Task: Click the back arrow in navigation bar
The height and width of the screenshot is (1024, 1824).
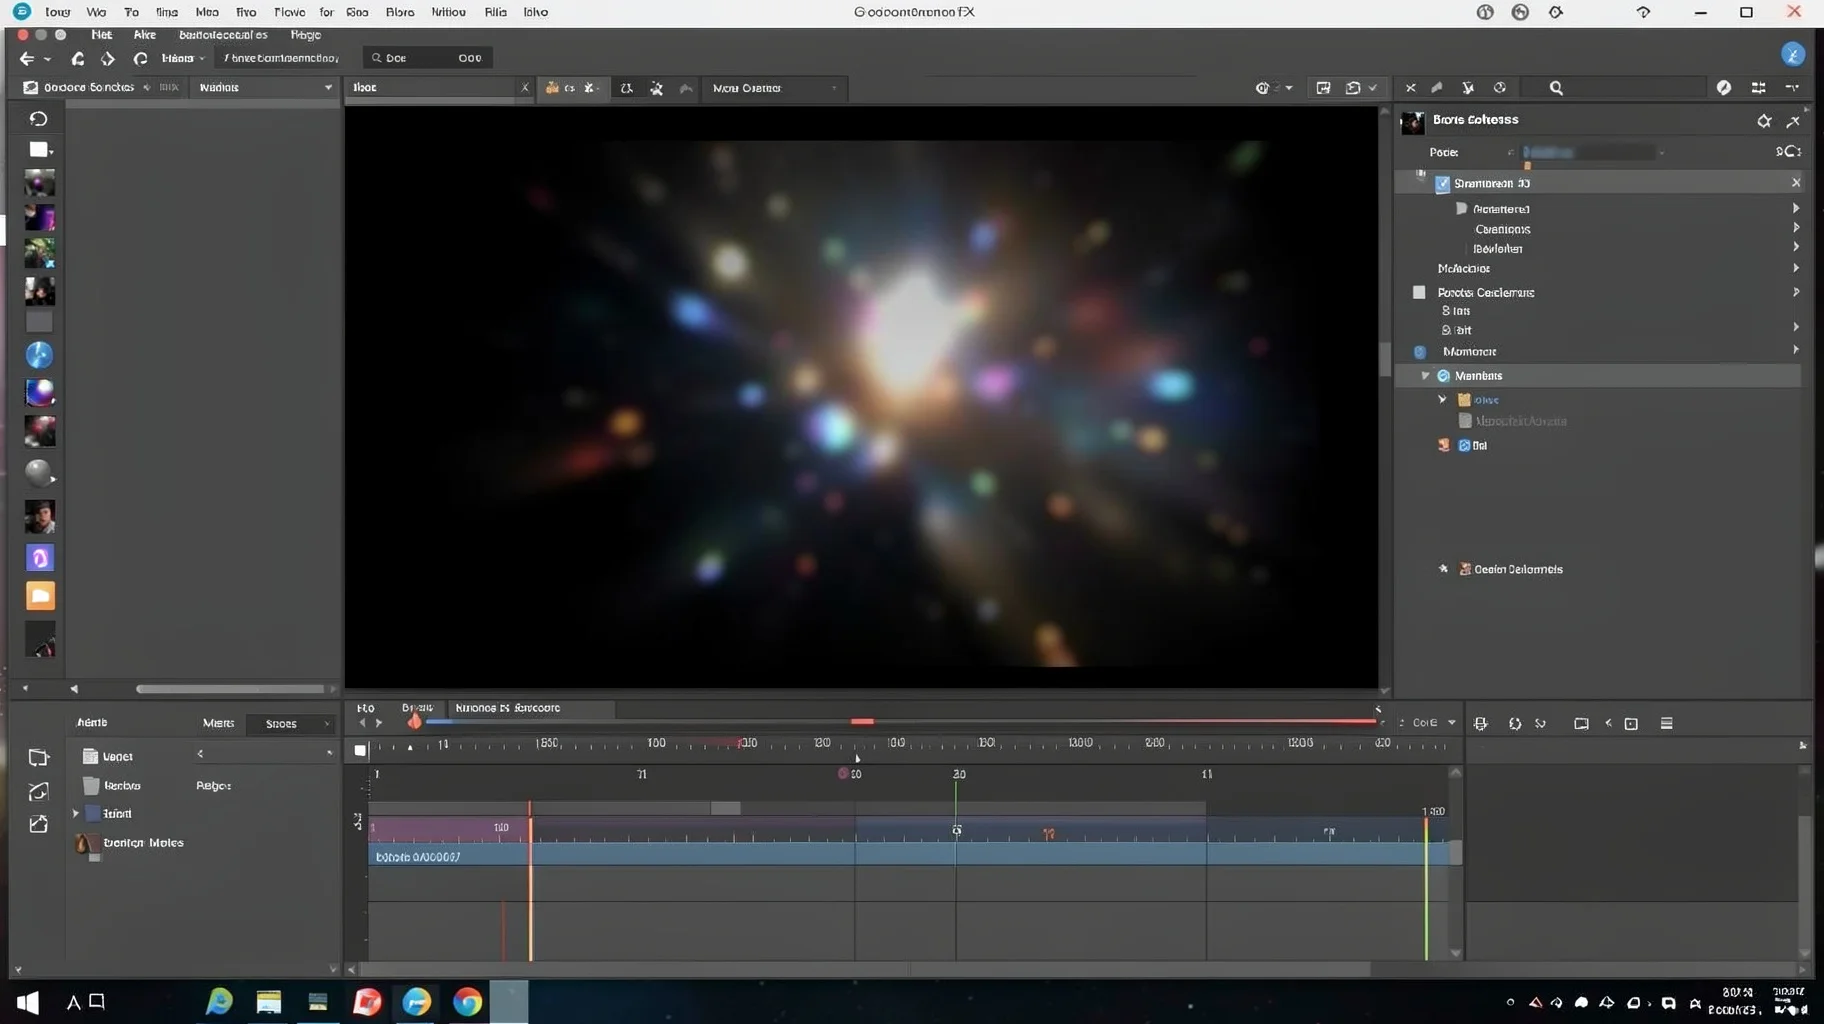Action: (x=27, y=59)
